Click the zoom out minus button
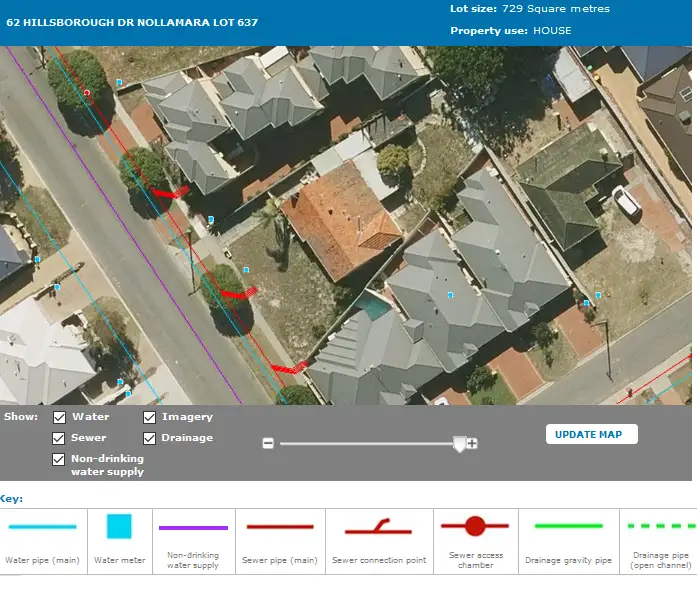Image resolution: width=700 pixels, height=592 pixels. [x=268, y=443]
